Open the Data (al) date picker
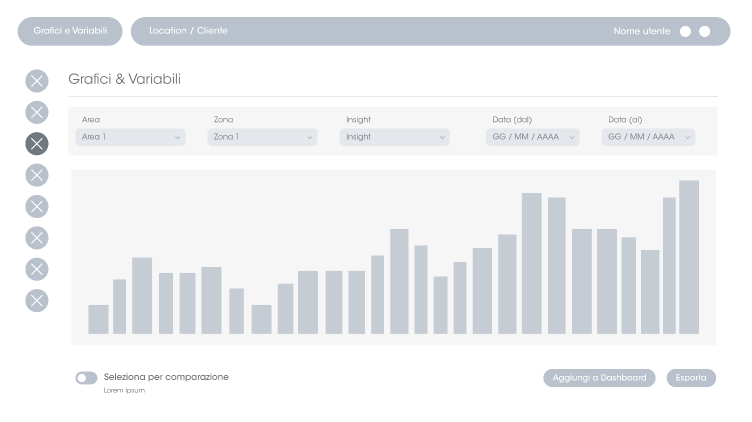The height and width of the screenshot is (422, 752). coord(648,137)
